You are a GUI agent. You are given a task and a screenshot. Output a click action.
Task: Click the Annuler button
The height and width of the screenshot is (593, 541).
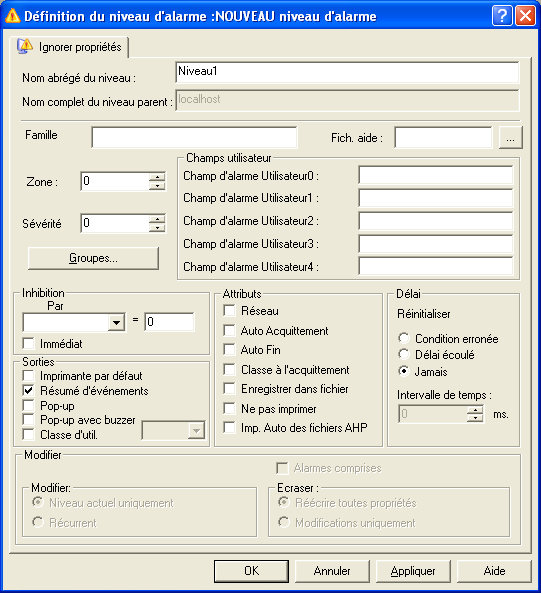(332, 571)
